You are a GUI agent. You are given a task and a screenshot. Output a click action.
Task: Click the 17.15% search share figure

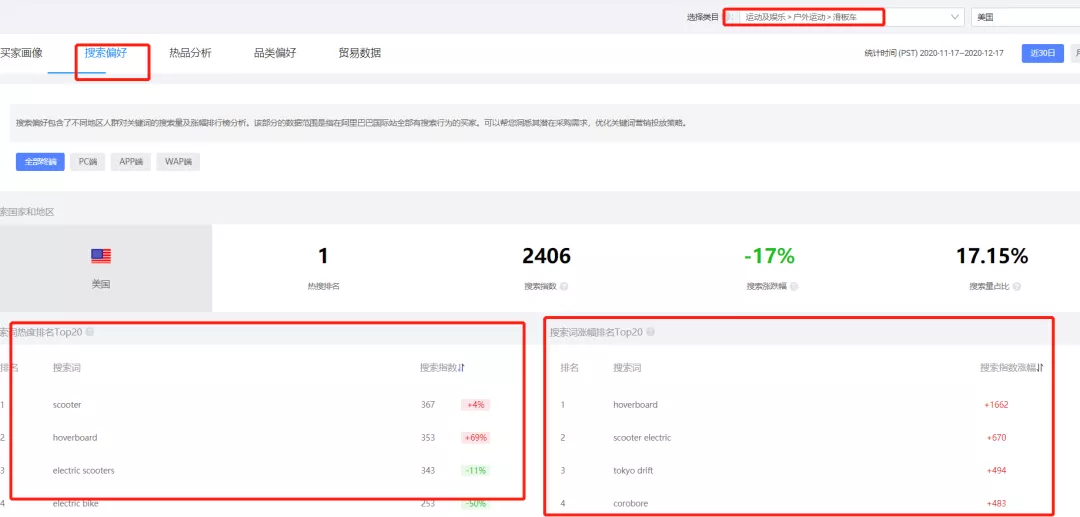(992, 257)
